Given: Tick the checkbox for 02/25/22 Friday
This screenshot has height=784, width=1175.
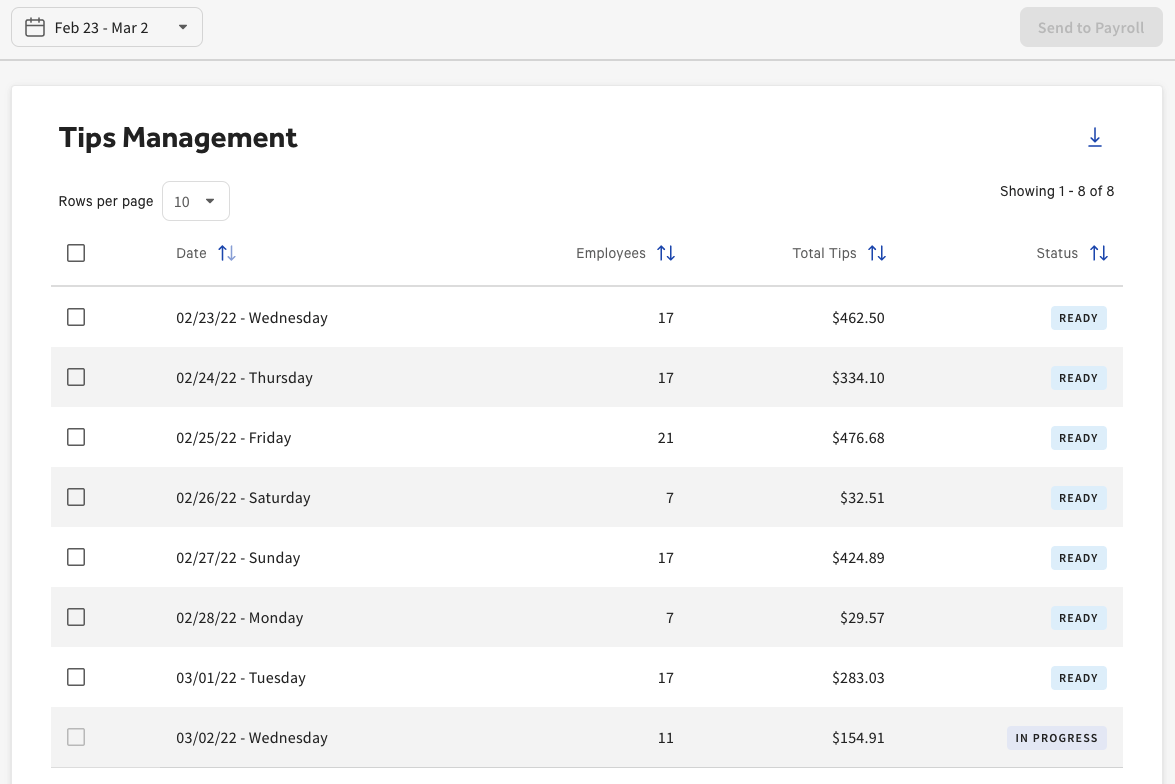Looking at the screenshot, I should [x=76, y=438].
